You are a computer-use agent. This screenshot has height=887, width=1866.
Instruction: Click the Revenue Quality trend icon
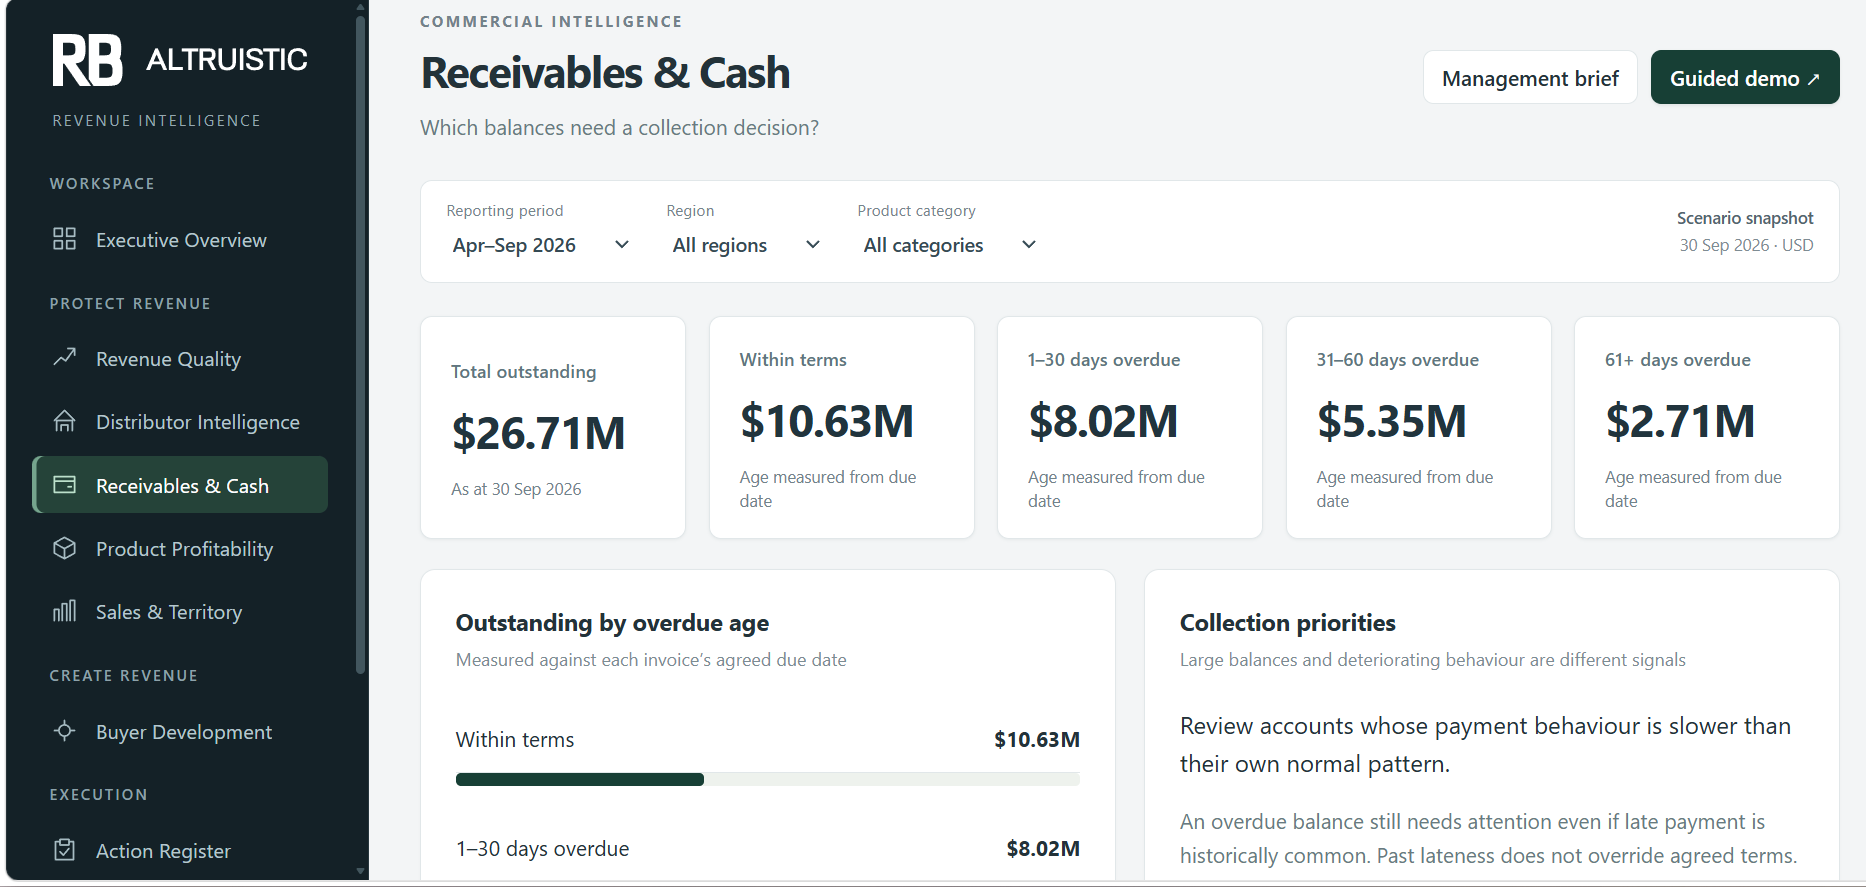pyautogui.click(x=65, y=358)
